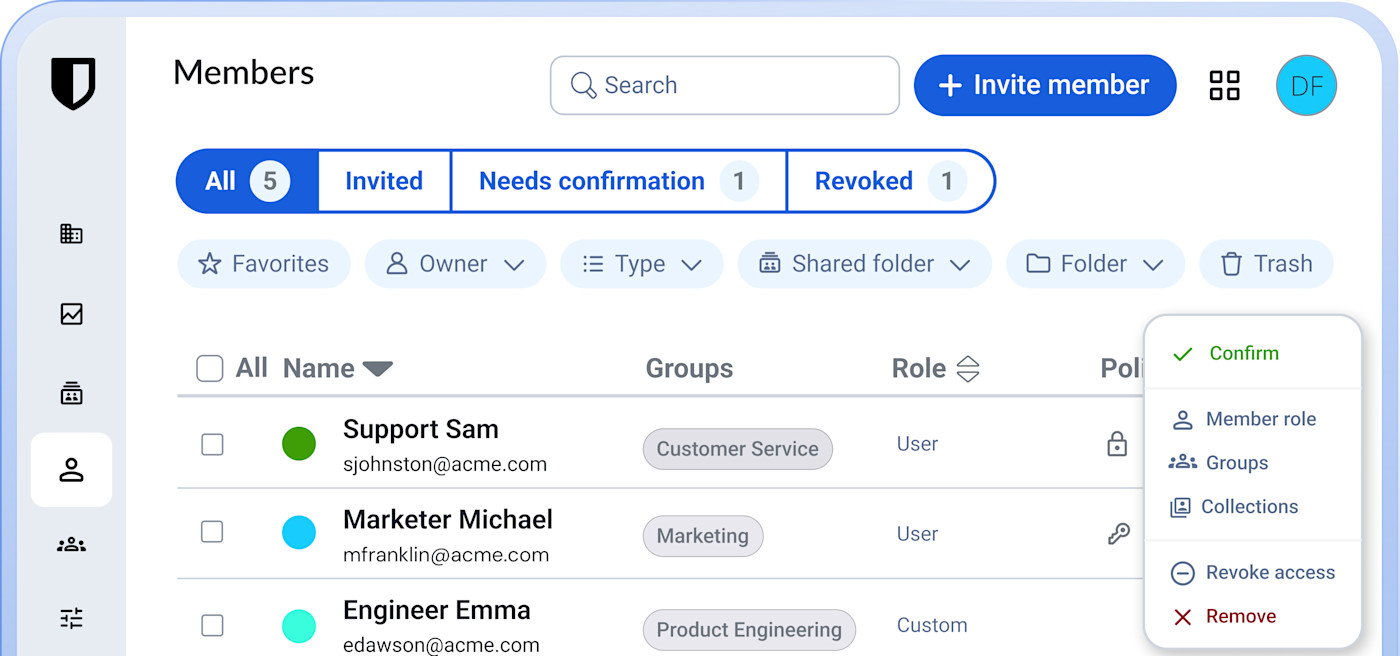
Task: Click the lock policy icon for Support Sam
Action: (1117, 444)
